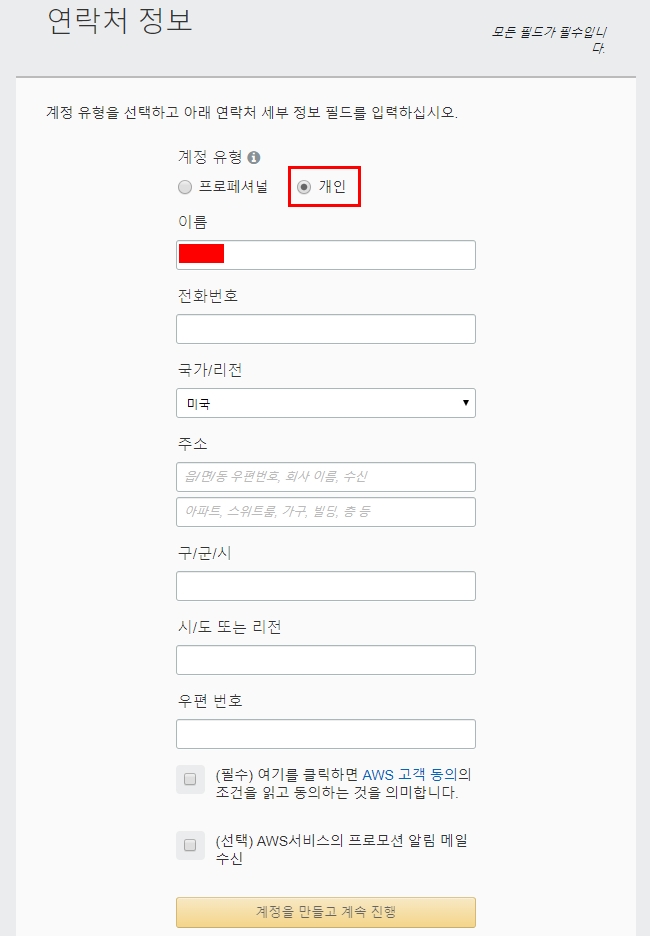Click the 우편 번호 postal code field
The image size is (650, 936).
326,734
